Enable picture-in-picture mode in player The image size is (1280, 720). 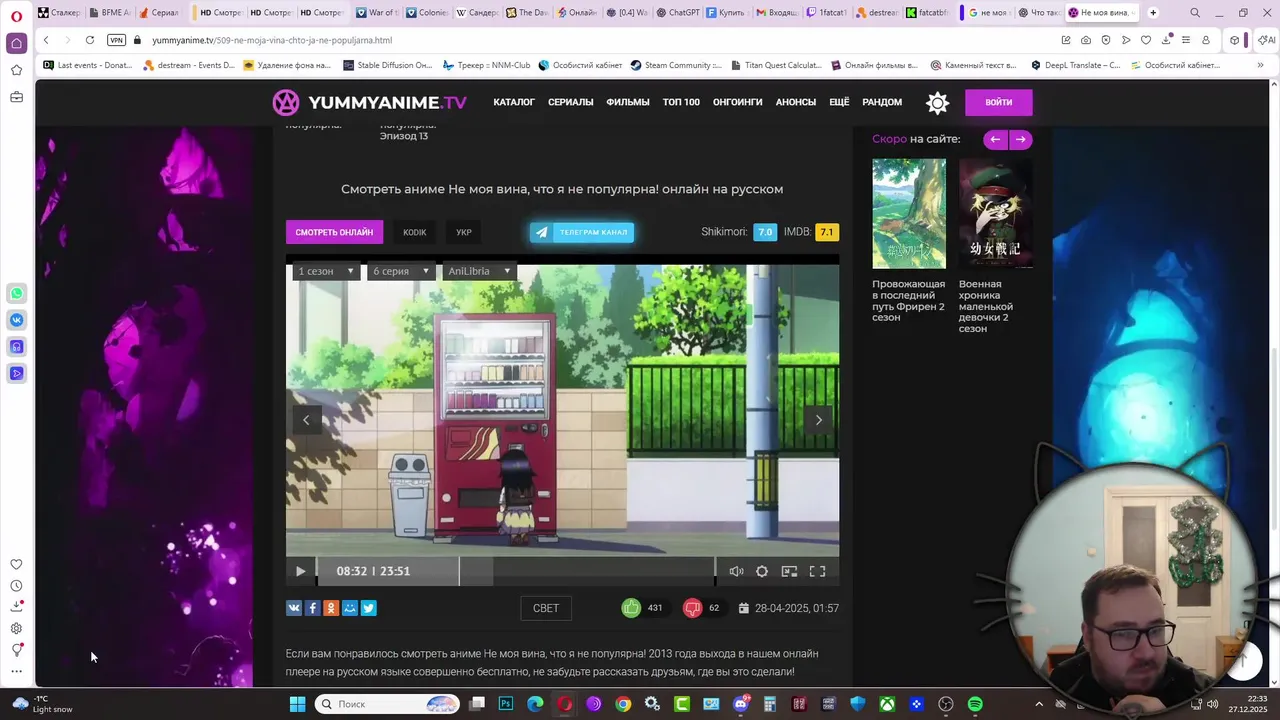tap(789, 571)
